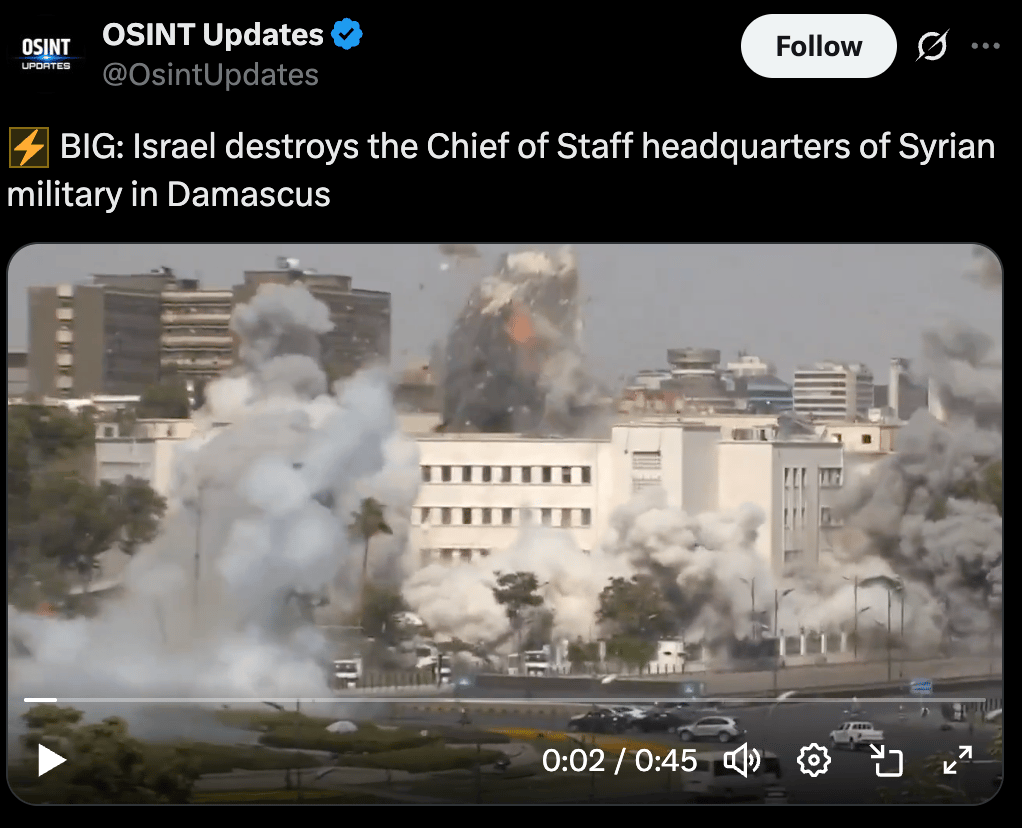Click the OSINT Updates display name

point(212,35)
